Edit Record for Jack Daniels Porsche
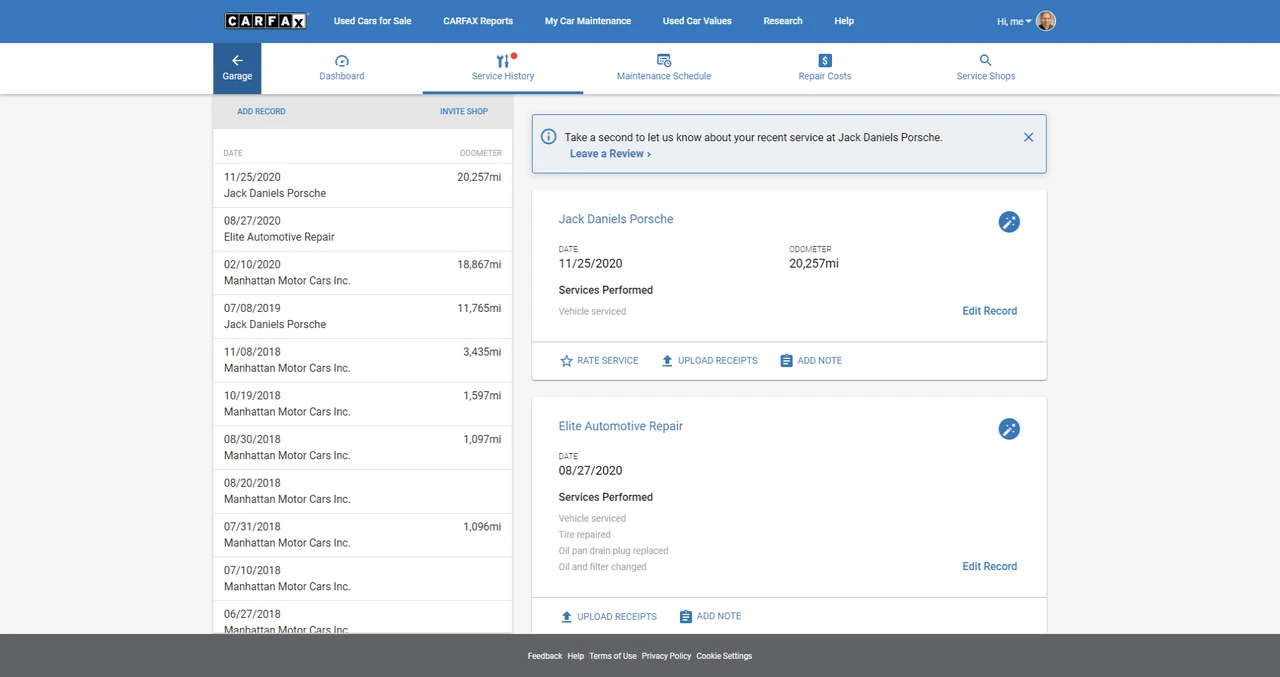 click(x=989, y=311)
